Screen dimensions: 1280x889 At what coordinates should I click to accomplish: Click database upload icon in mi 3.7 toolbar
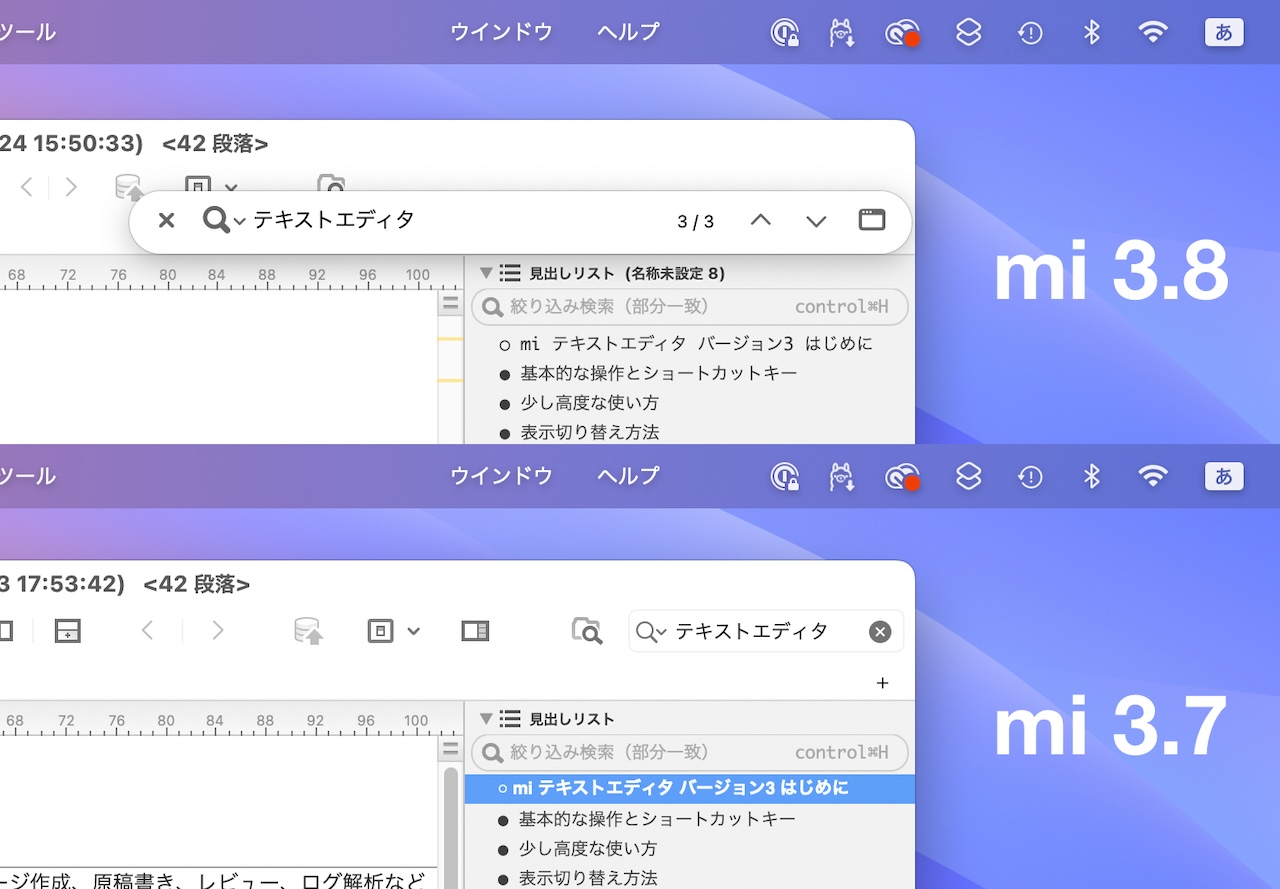click(308, 631)
